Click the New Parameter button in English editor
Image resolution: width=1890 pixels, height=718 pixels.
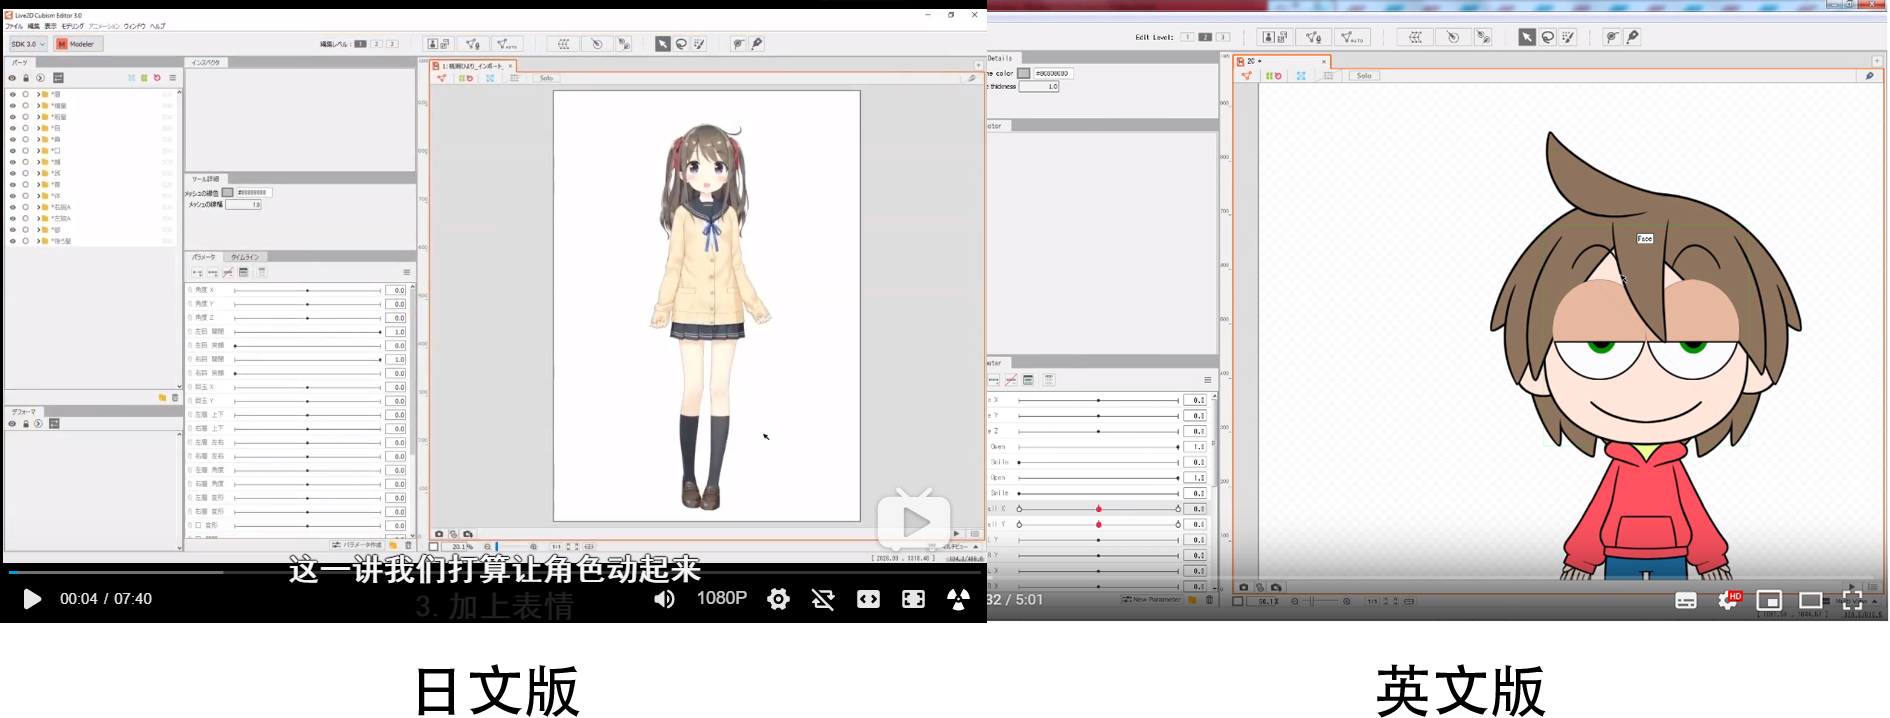1151,600
